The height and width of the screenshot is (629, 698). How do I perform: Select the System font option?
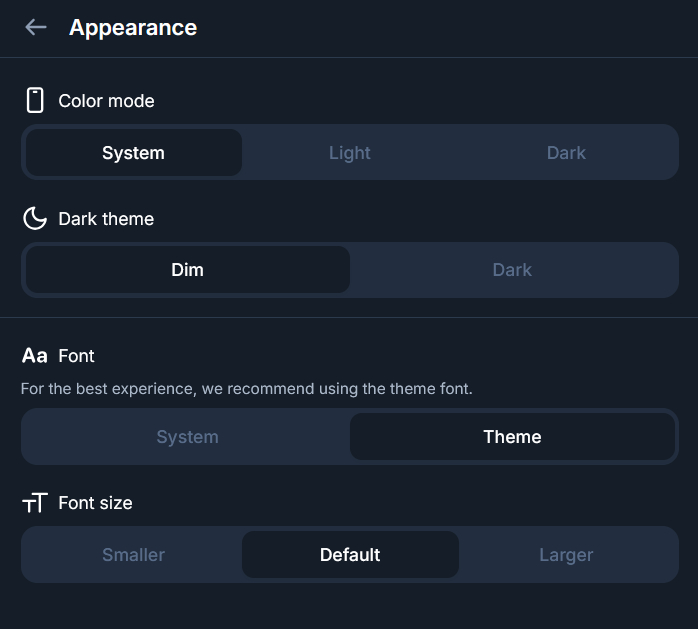[x=187, y=437]
